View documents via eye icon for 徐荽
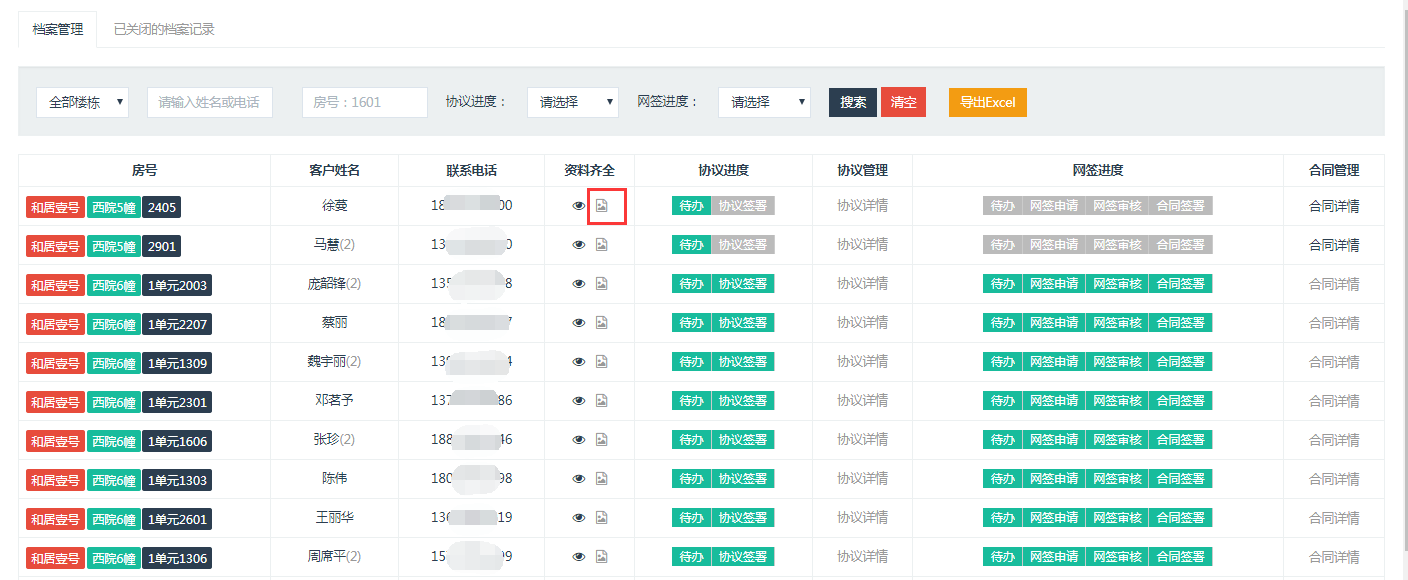The width and height of the screenshot is (1408, 580). (578, 206)
